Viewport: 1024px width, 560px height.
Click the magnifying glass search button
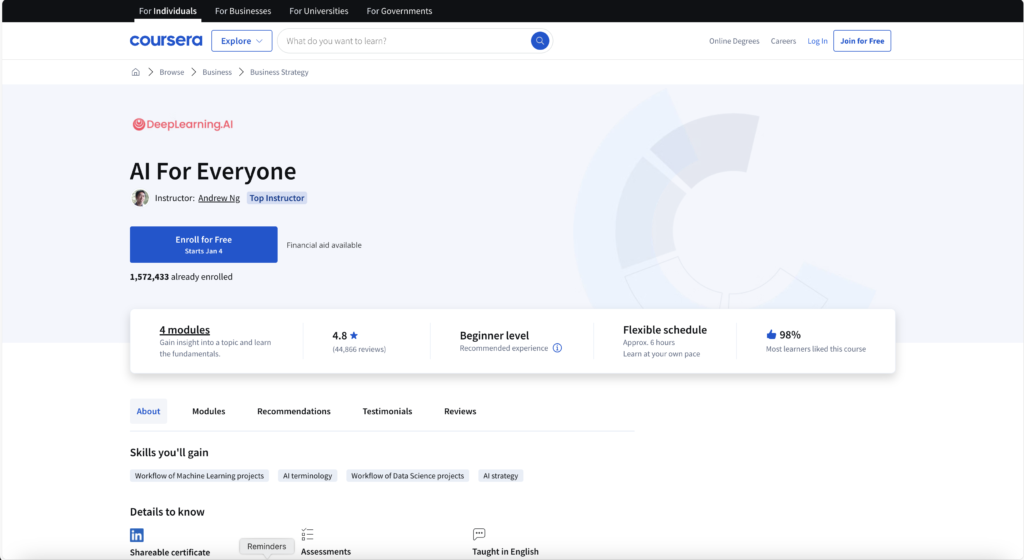pyautogui.click(x=540, y=41)
